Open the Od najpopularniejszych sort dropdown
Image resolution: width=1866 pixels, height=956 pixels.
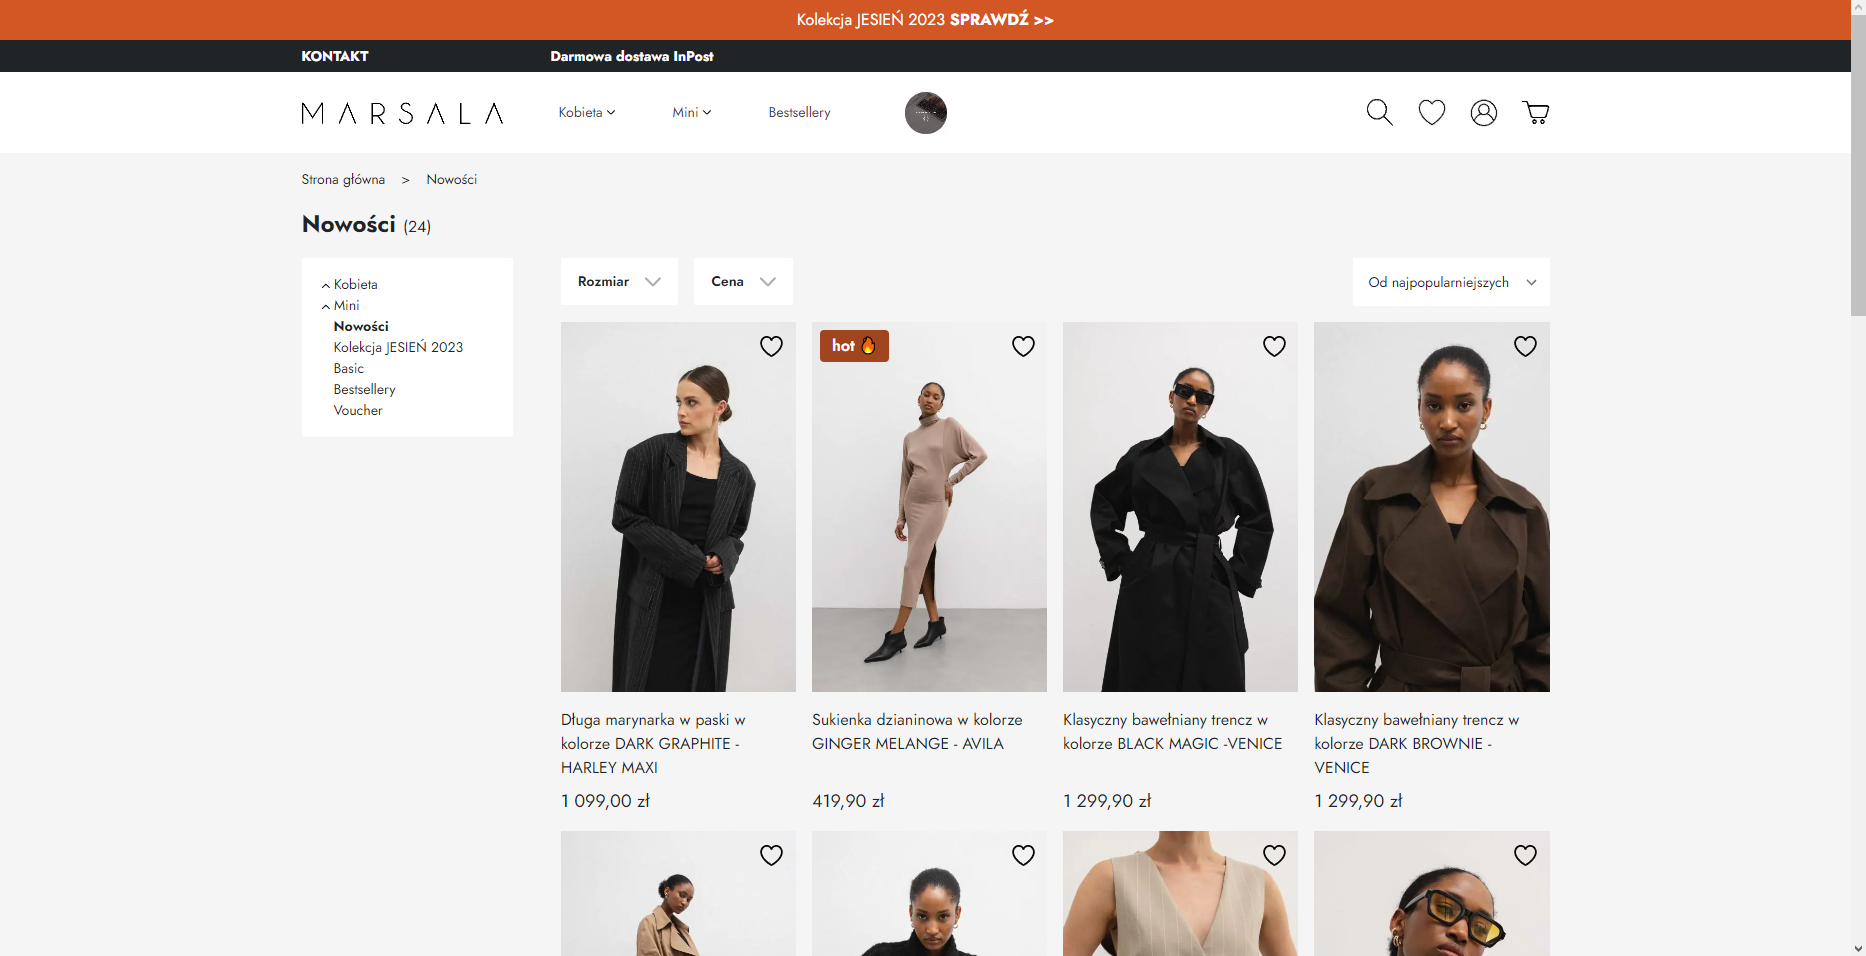pos(1451,282)
